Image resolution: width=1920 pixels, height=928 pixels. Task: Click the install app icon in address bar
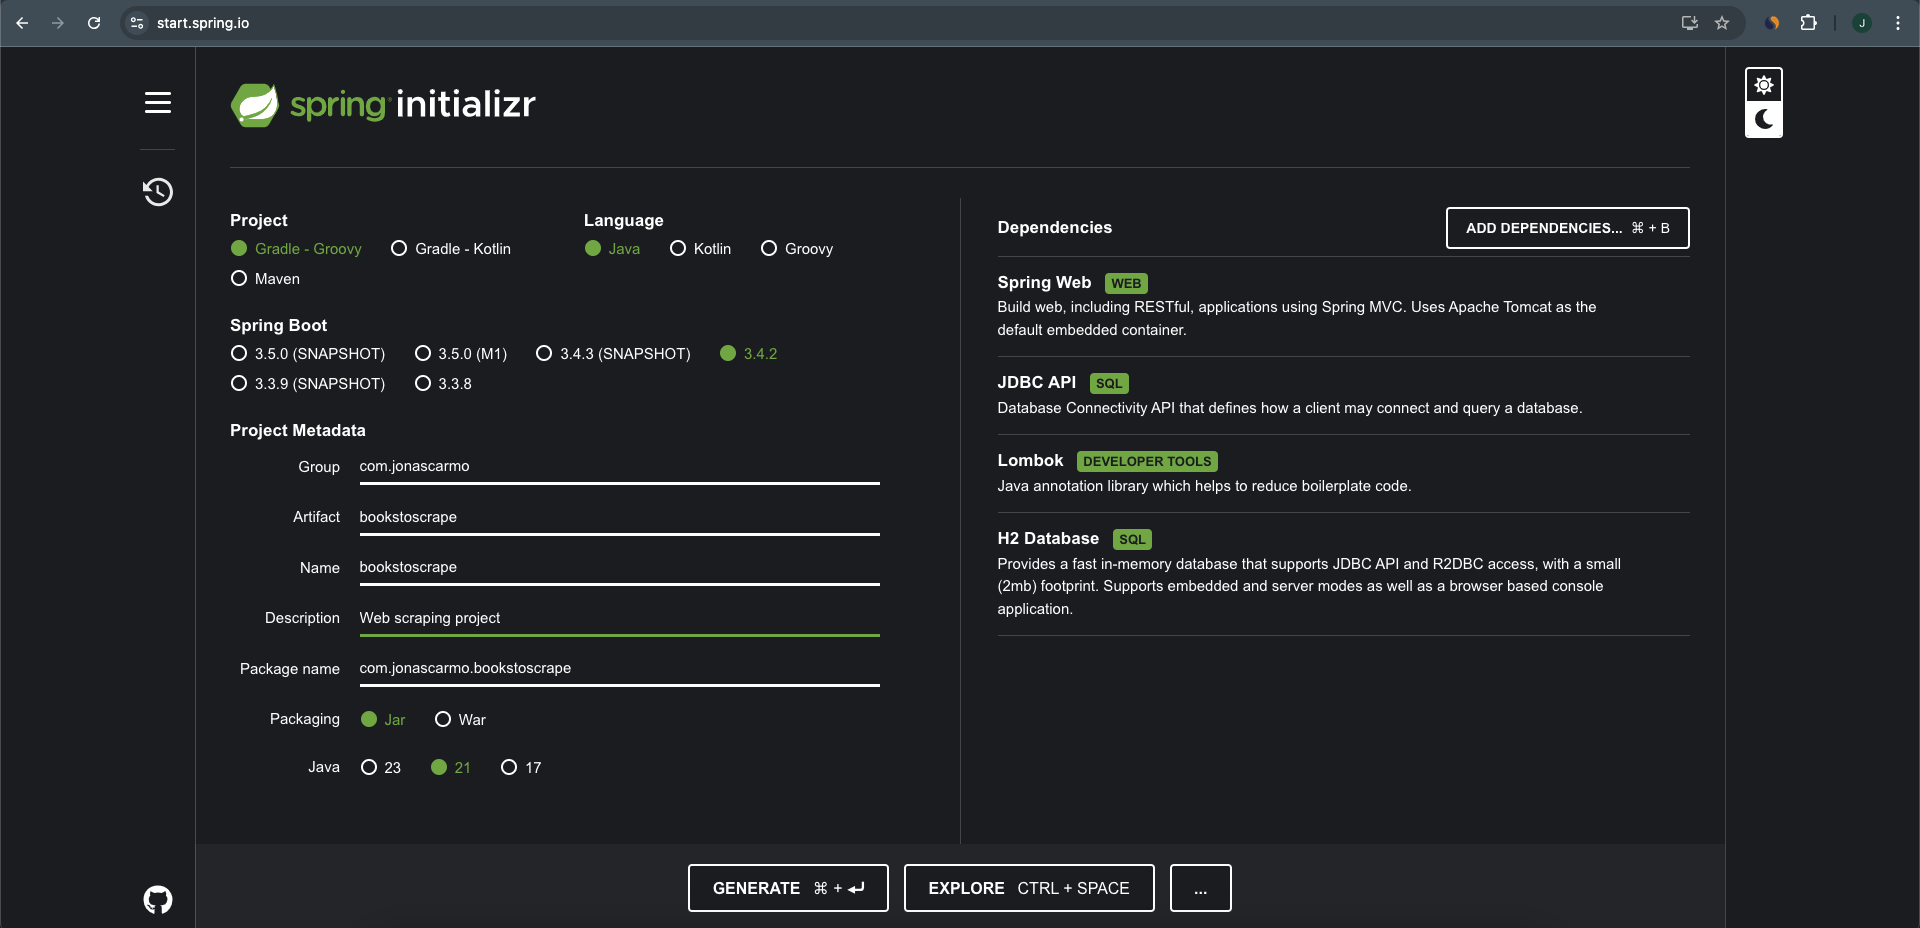click(x=1690, y=23)
